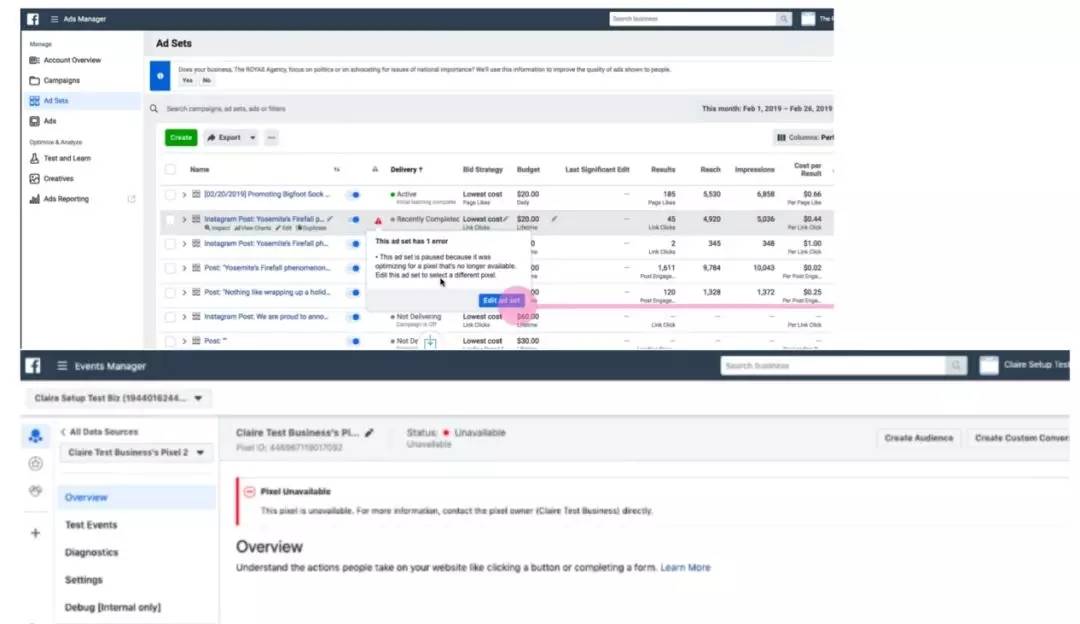
Task: Open the Claire Test Business's Pixel 2 dropdown
Action: pyautogui.click(x=136, y=453)
